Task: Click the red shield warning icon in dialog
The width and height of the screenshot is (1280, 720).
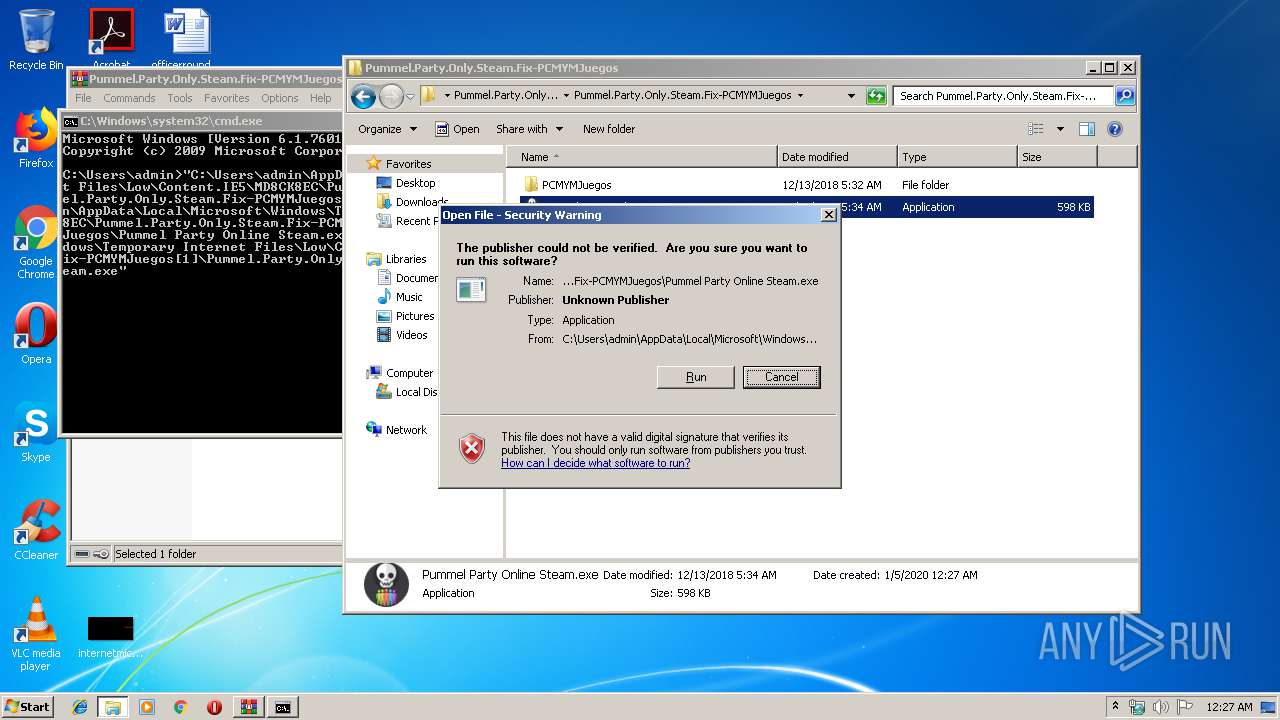Action: [x=472, y=449]
